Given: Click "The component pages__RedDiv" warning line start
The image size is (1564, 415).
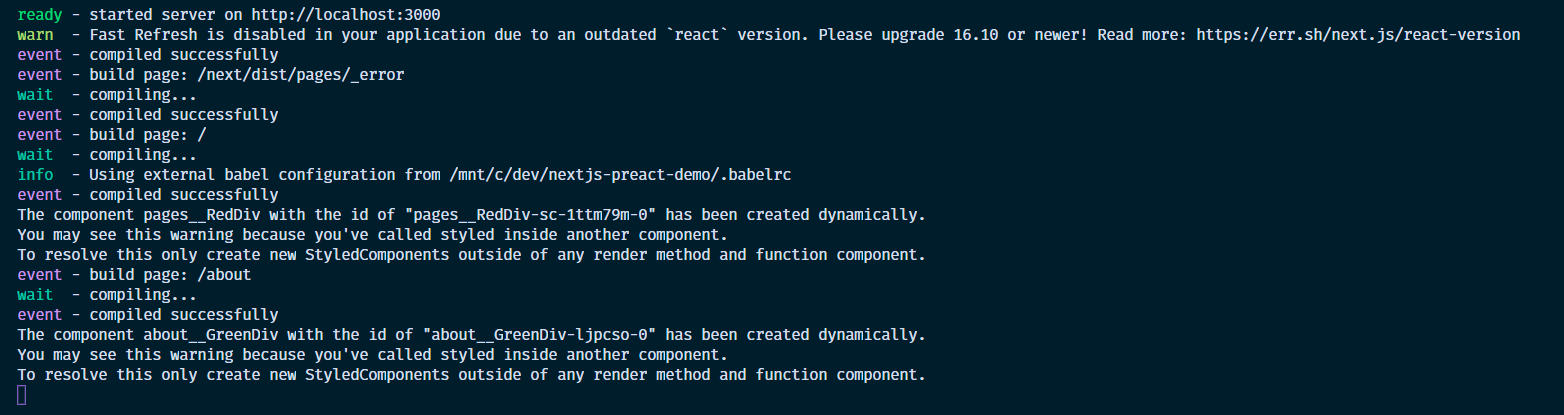Looking at the screenshot, I should 139,215.
